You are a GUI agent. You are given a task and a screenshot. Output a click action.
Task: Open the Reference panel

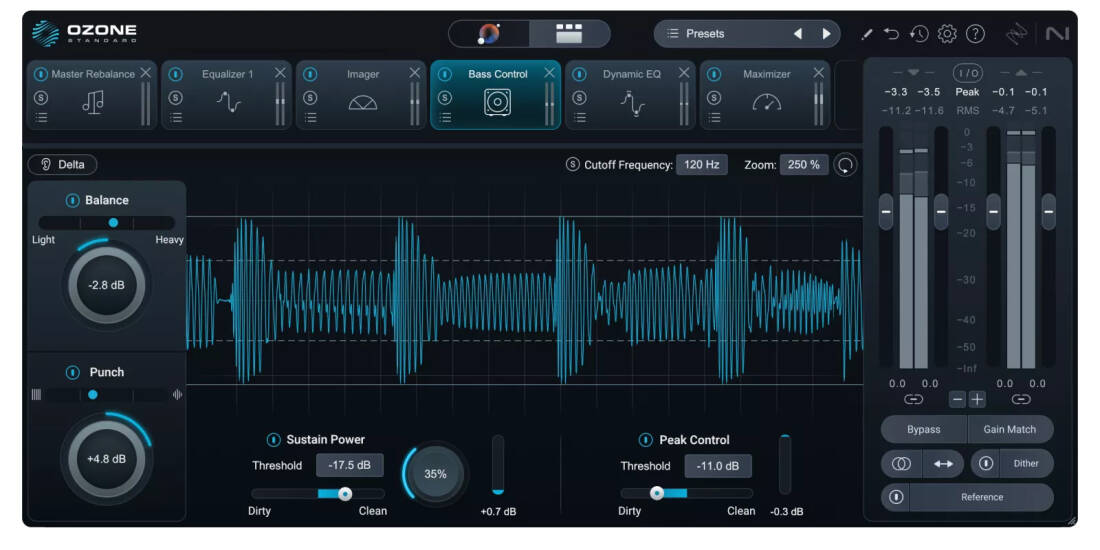[981, 497]
